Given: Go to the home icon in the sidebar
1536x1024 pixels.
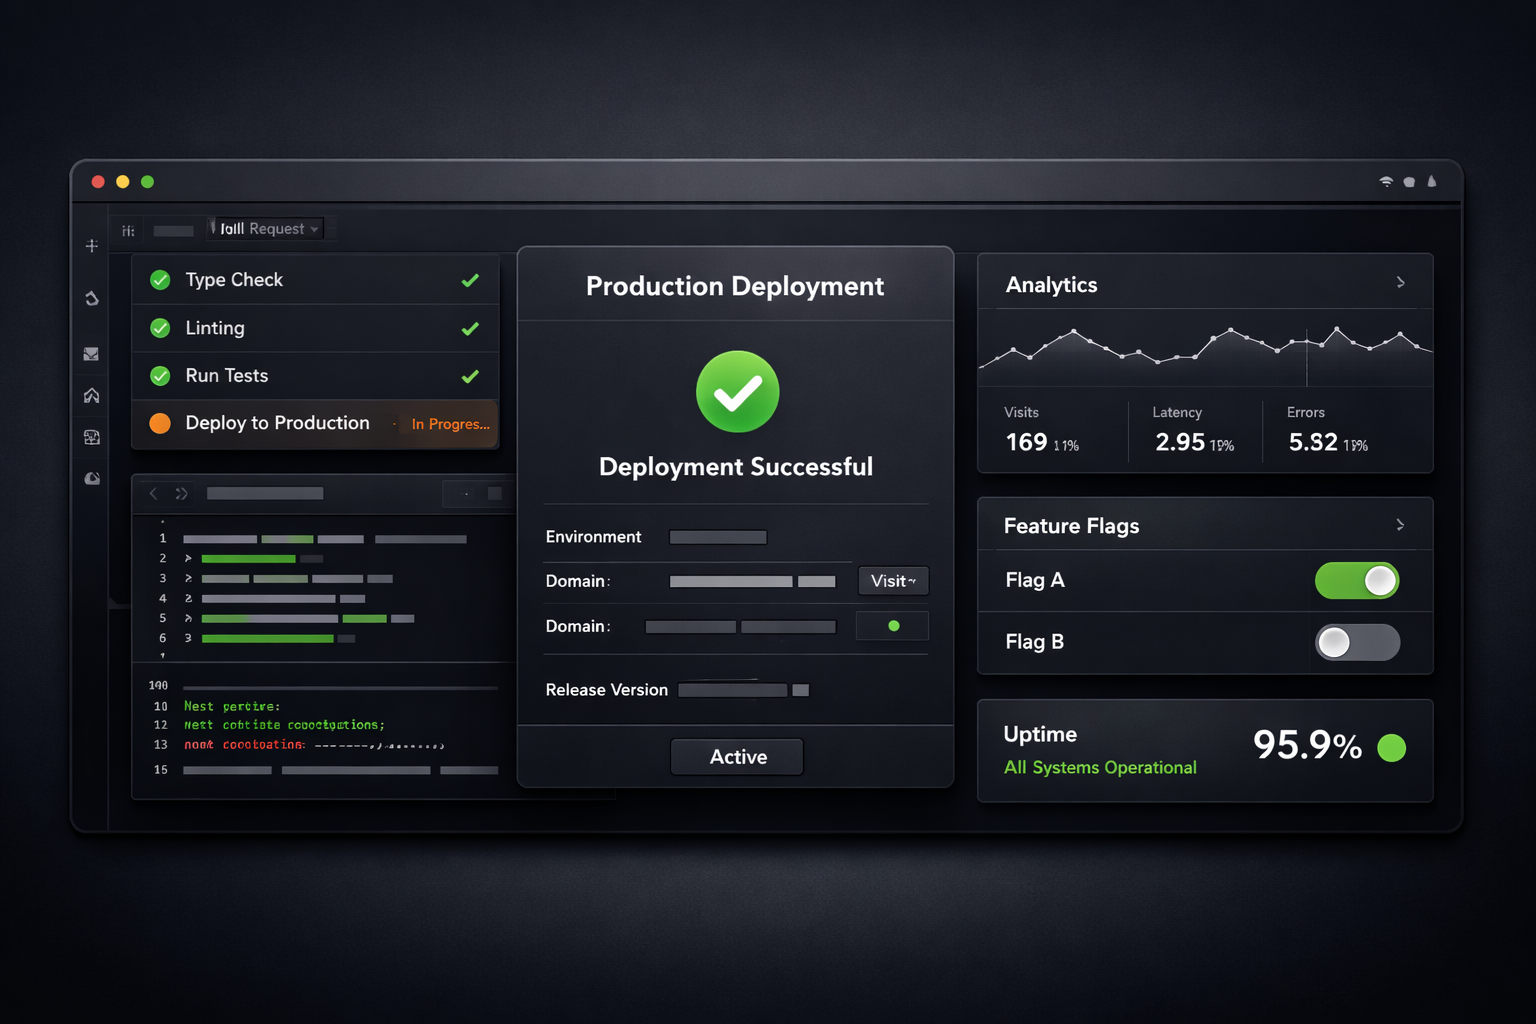Looking at the screenshot, I should 92,395.
